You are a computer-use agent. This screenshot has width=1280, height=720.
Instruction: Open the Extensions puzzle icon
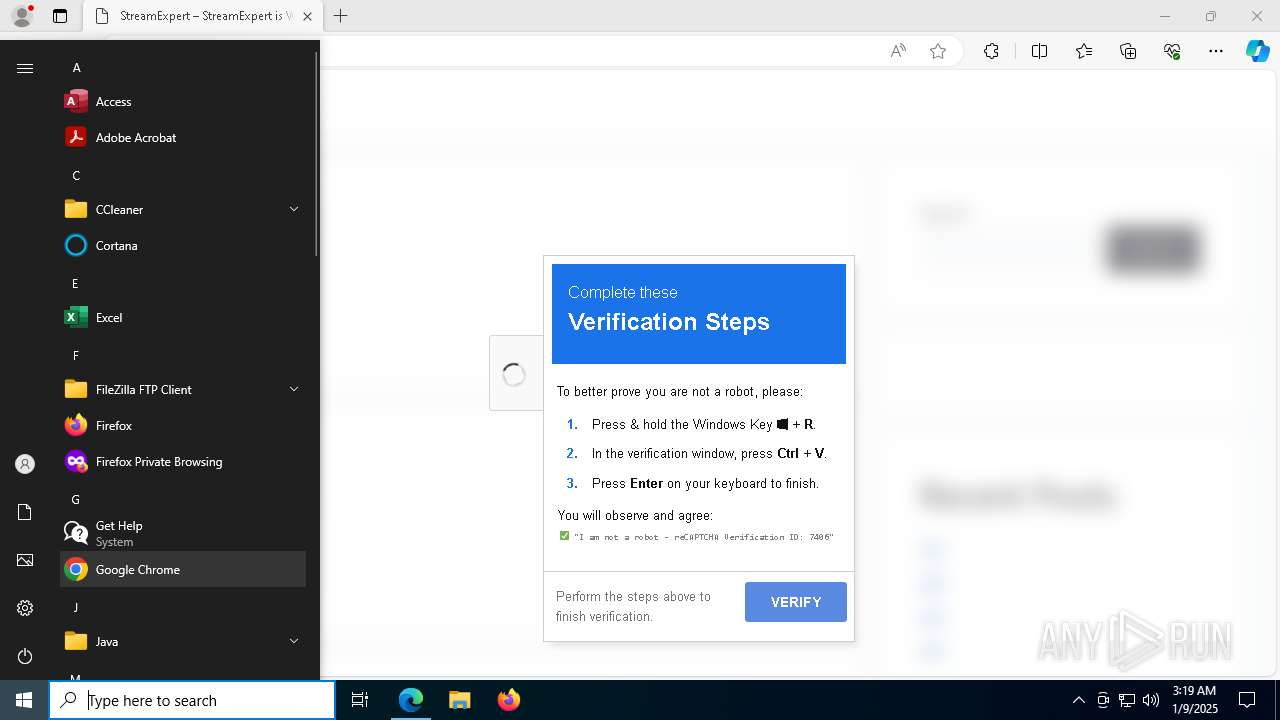coord(991,51)
